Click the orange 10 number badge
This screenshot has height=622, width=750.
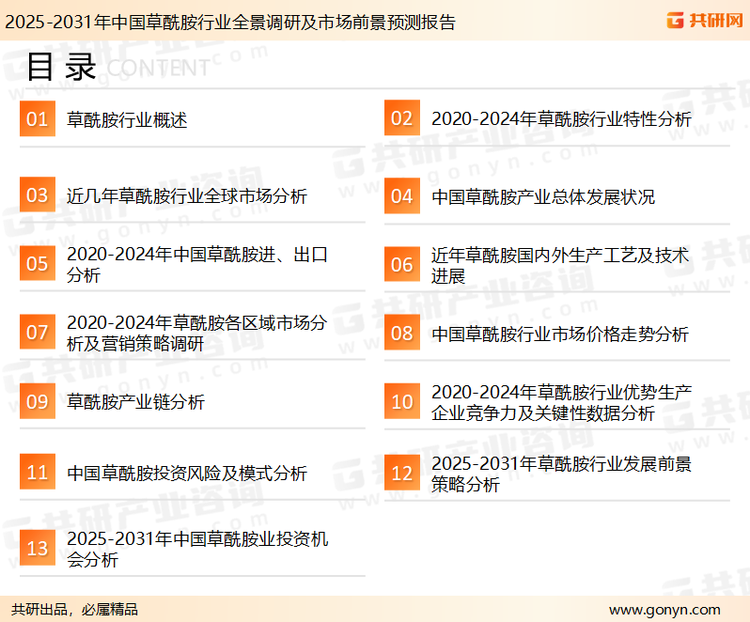pos(402,401)
